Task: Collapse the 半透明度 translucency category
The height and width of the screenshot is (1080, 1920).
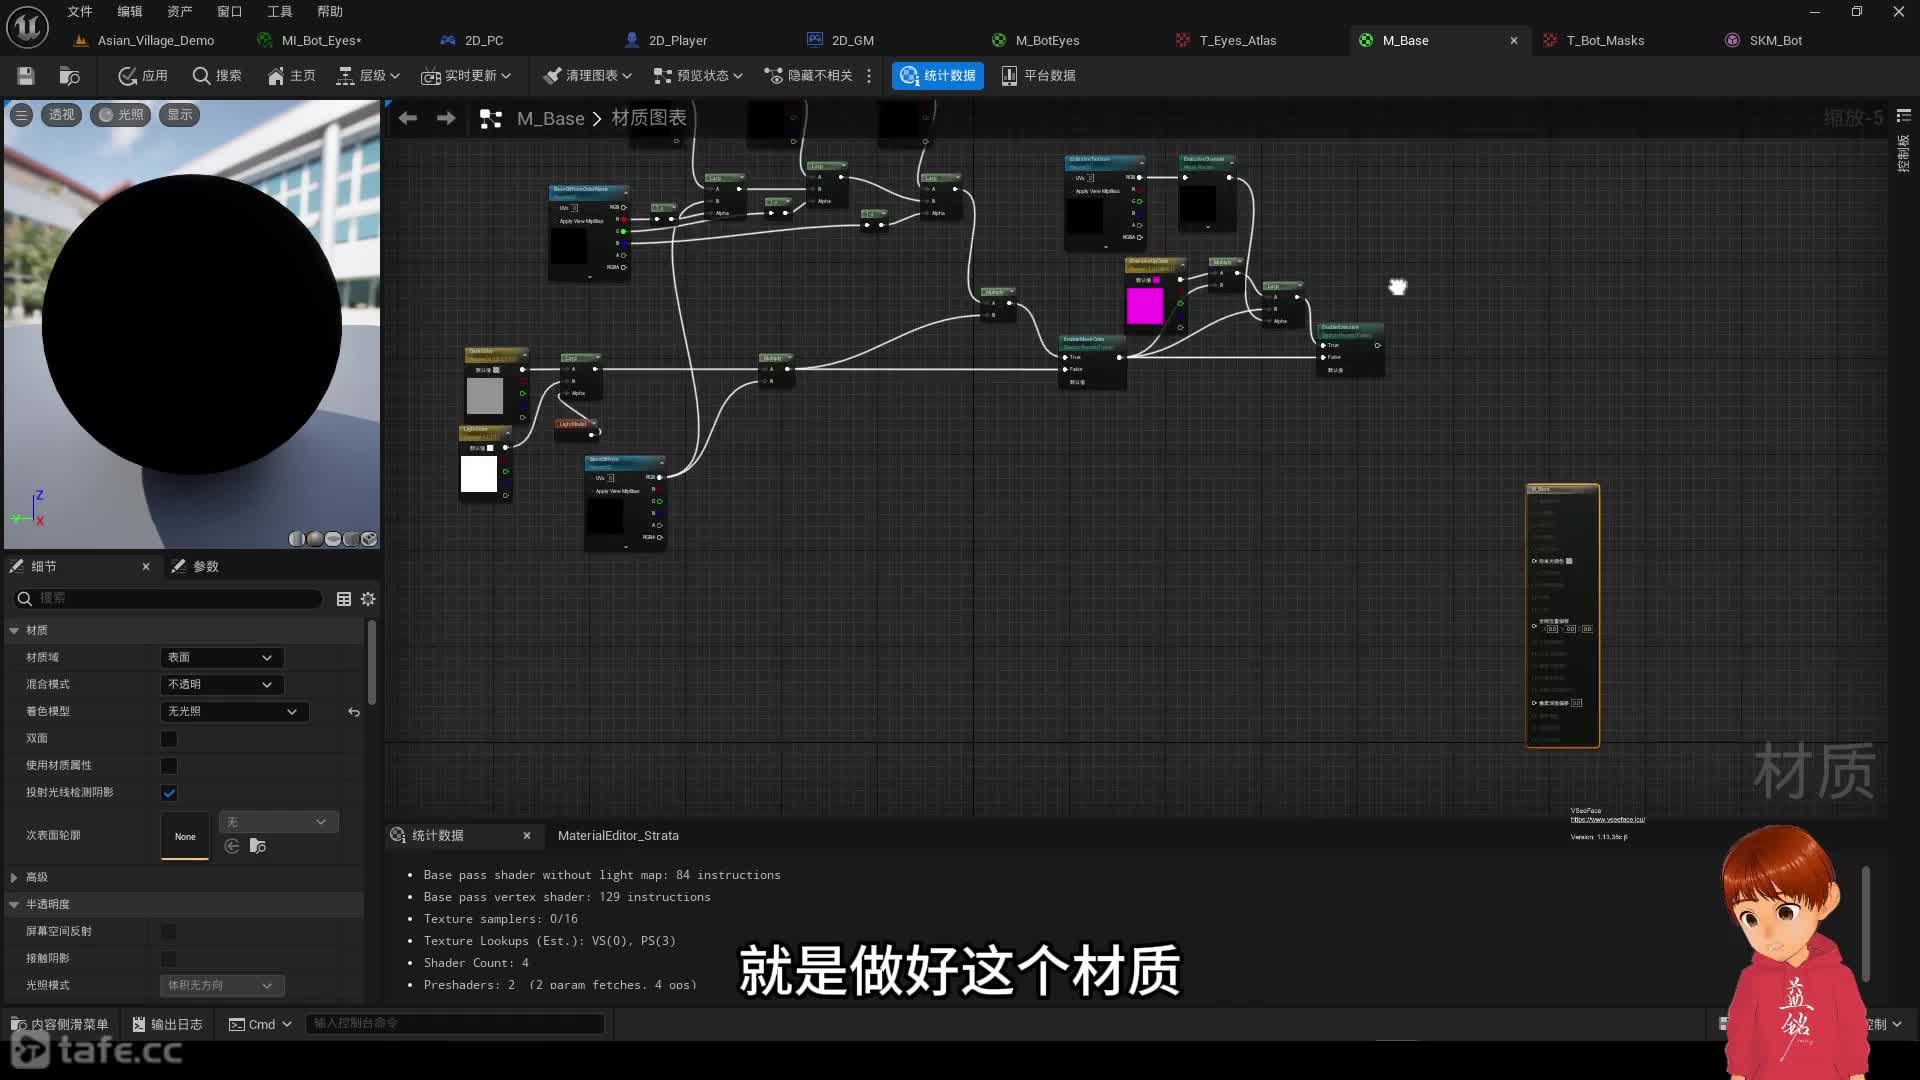Action: coord(14,905)
